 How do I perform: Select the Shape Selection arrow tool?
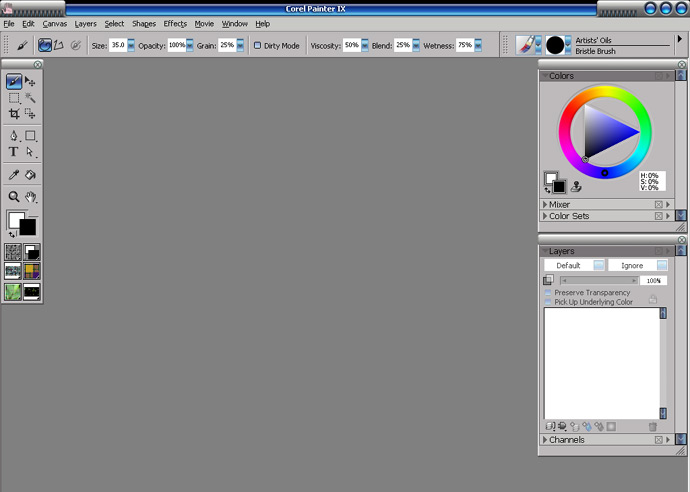point(30,152)
